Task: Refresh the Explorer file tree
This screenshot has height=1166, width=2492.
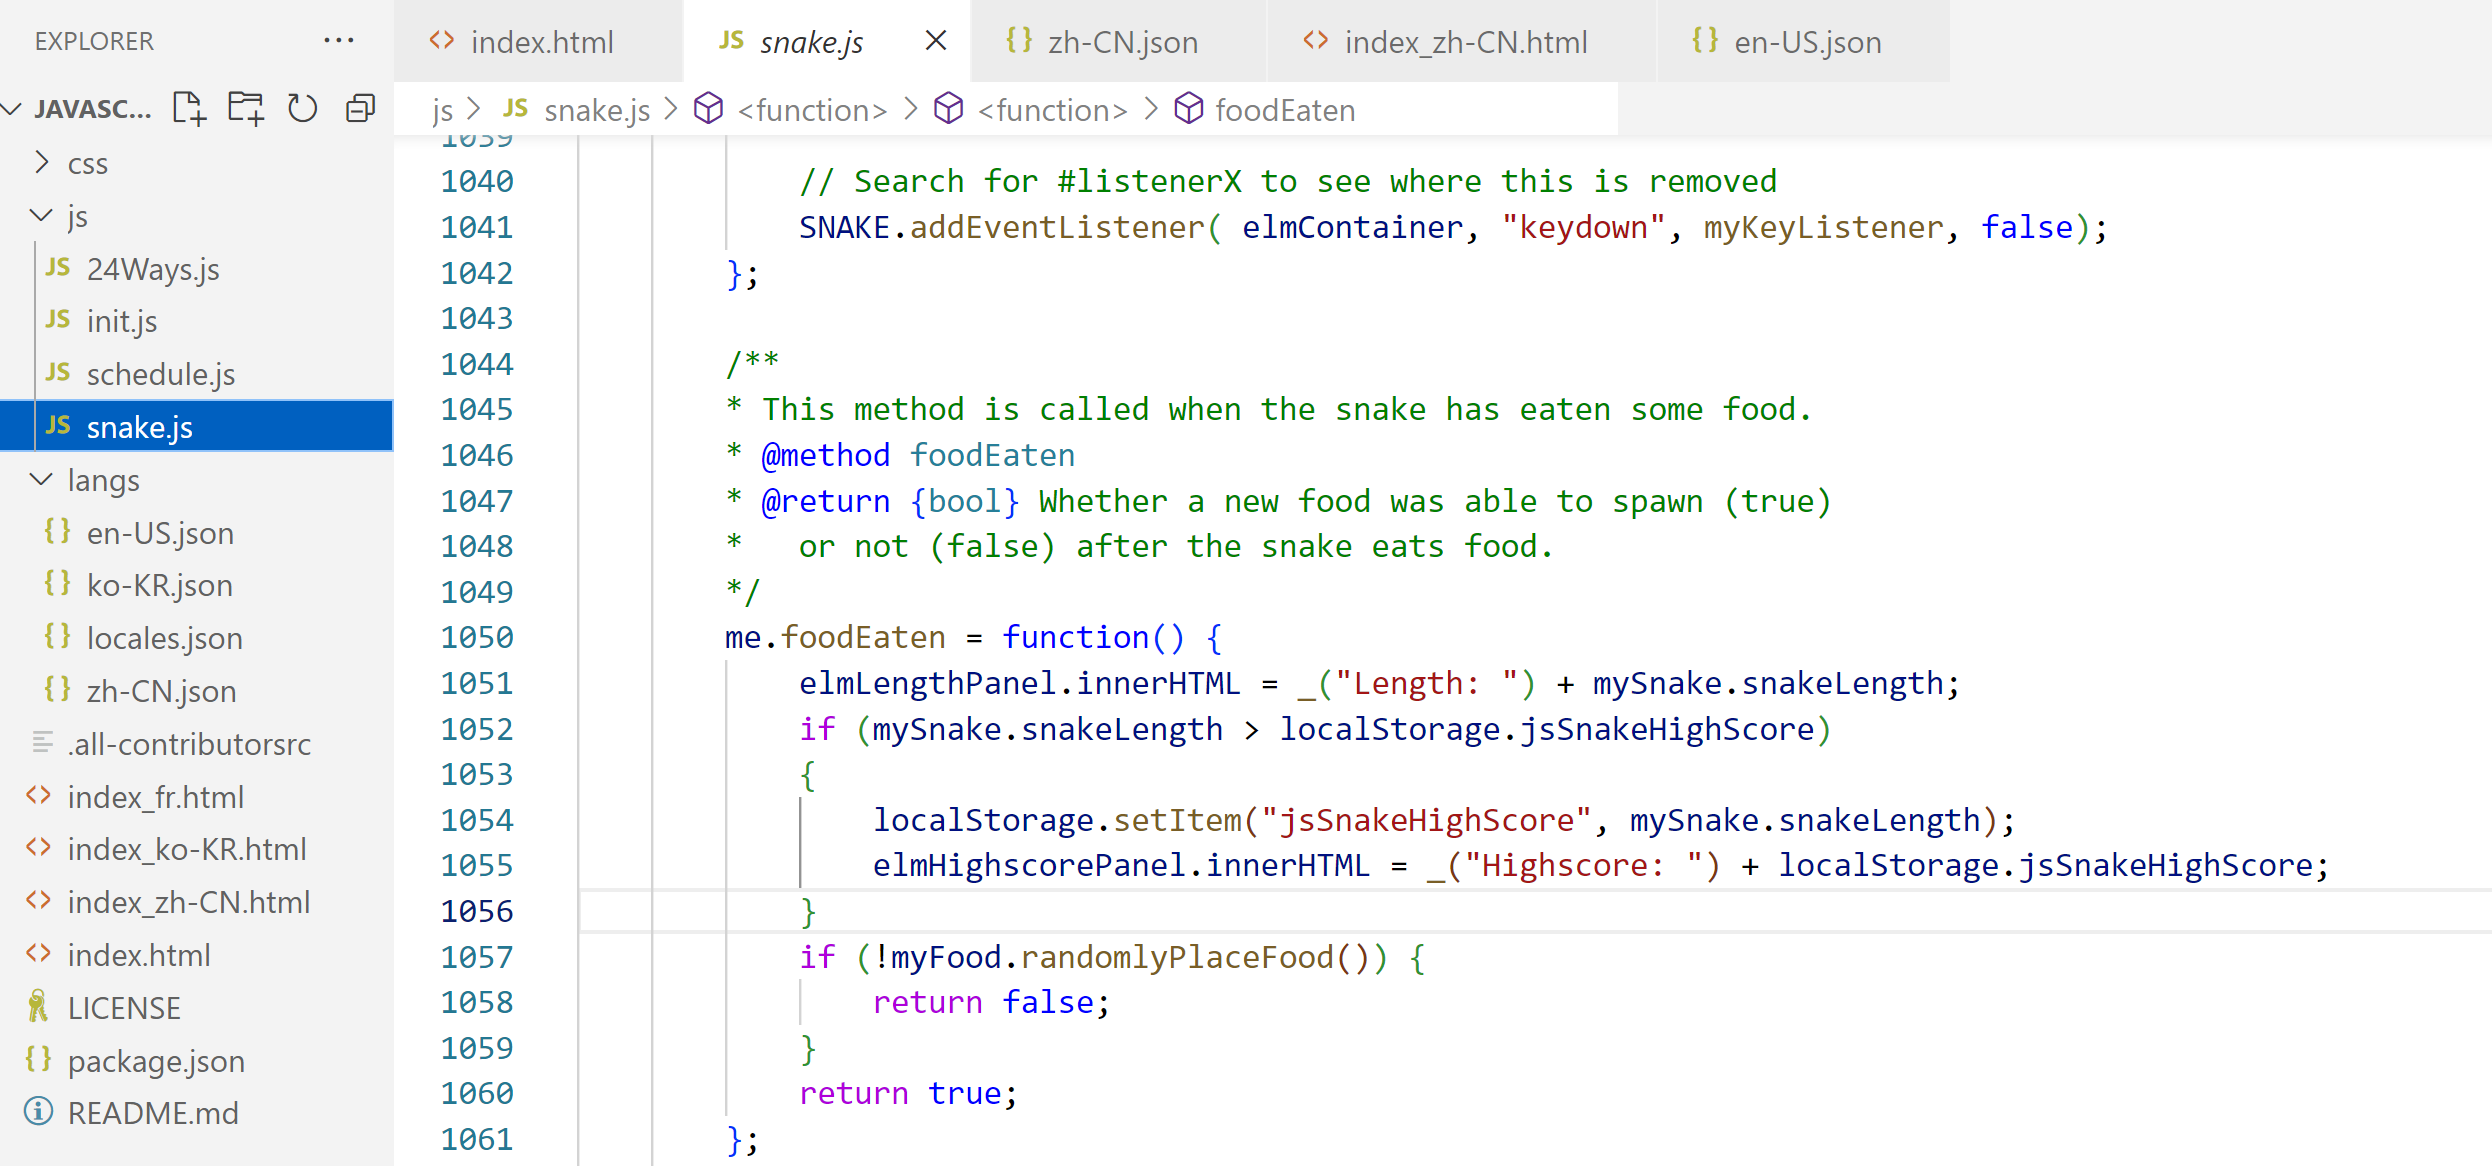Action: (x=302, y=108)
